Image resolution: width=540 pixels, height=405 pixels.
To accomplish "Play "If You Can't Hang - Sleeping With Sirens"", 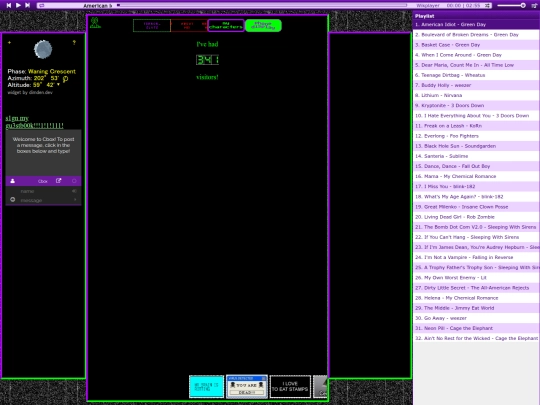I will [x=476, y=237].
